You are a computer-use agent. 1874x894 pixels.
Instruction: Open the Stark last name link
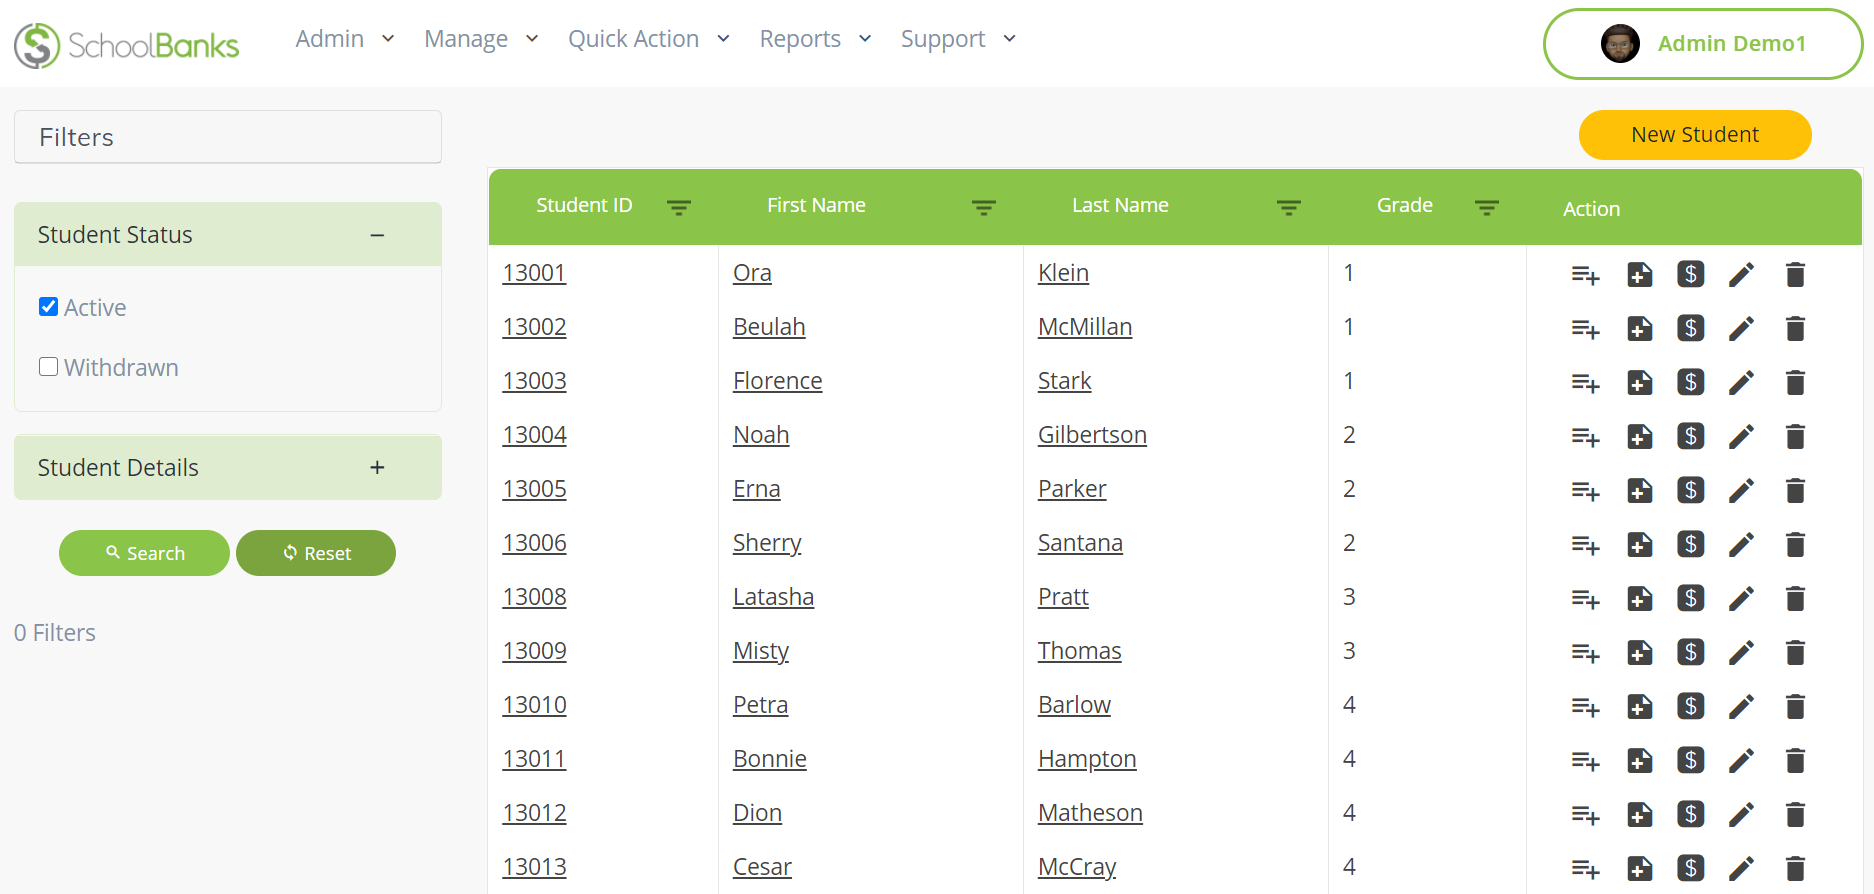(1064, 381)
